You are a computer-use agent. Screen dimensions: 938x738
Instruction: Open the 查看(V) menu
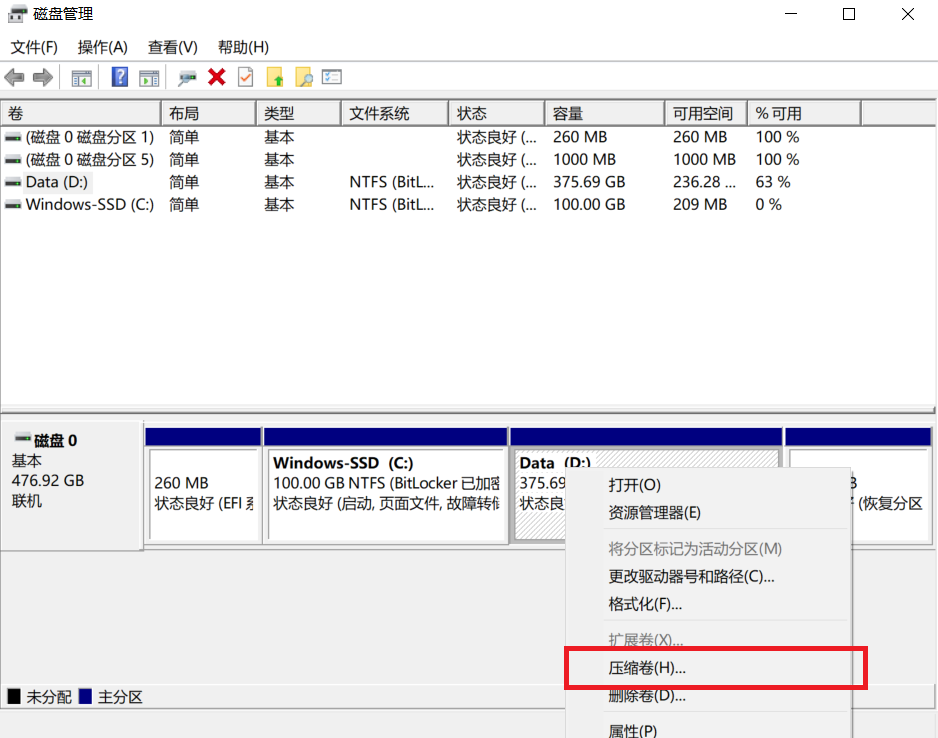click(173, 47)
